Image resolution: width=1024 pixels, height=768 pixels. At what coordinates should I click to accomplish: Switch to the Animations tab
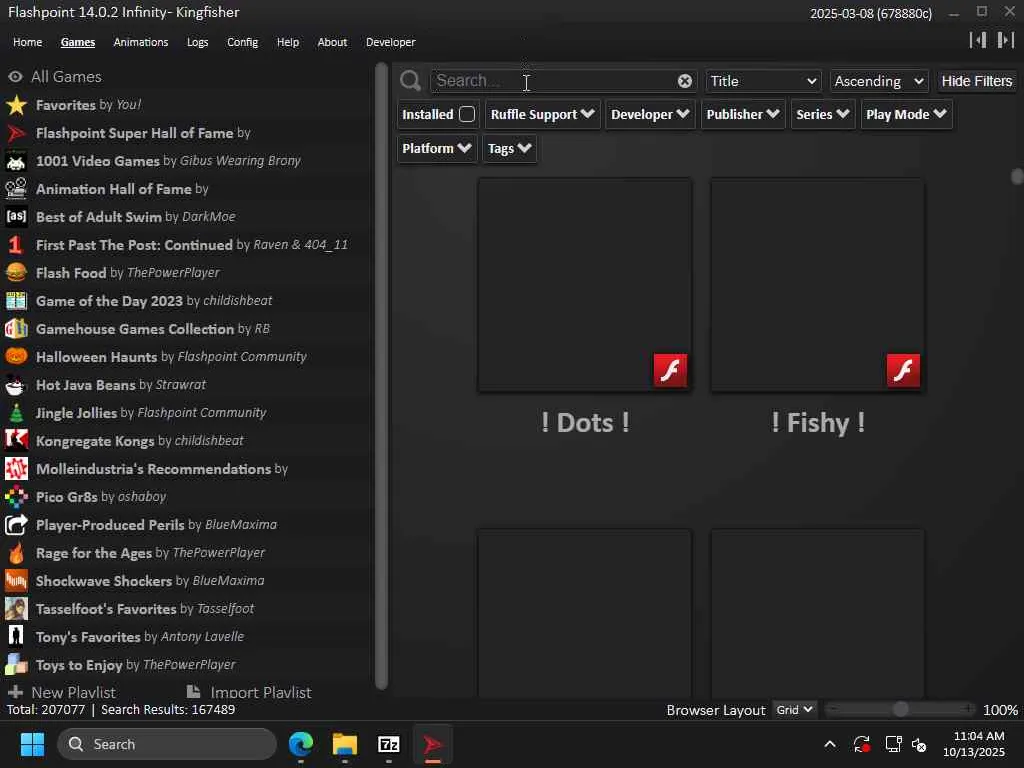click(140, 42)
